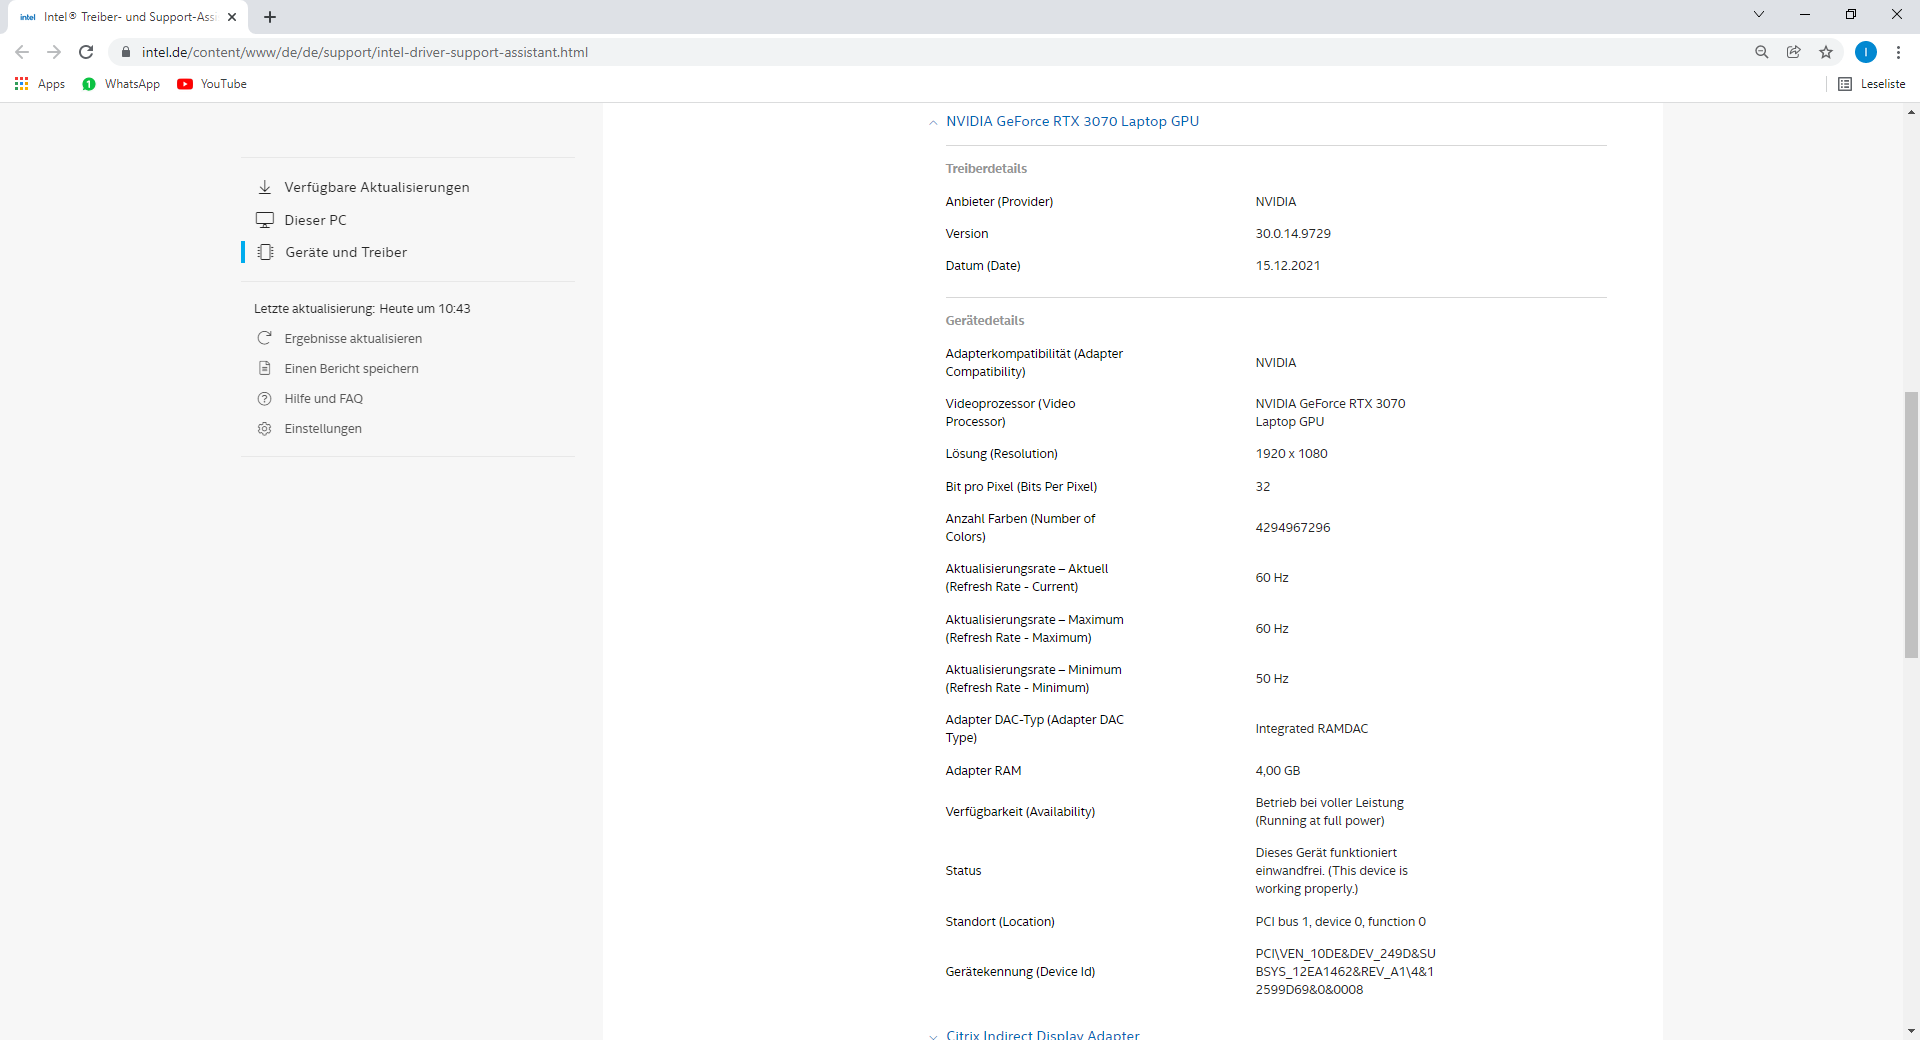Click the gear icon beside Einstellungen
Viewport: 1920px width, 1040px height.
265,428
